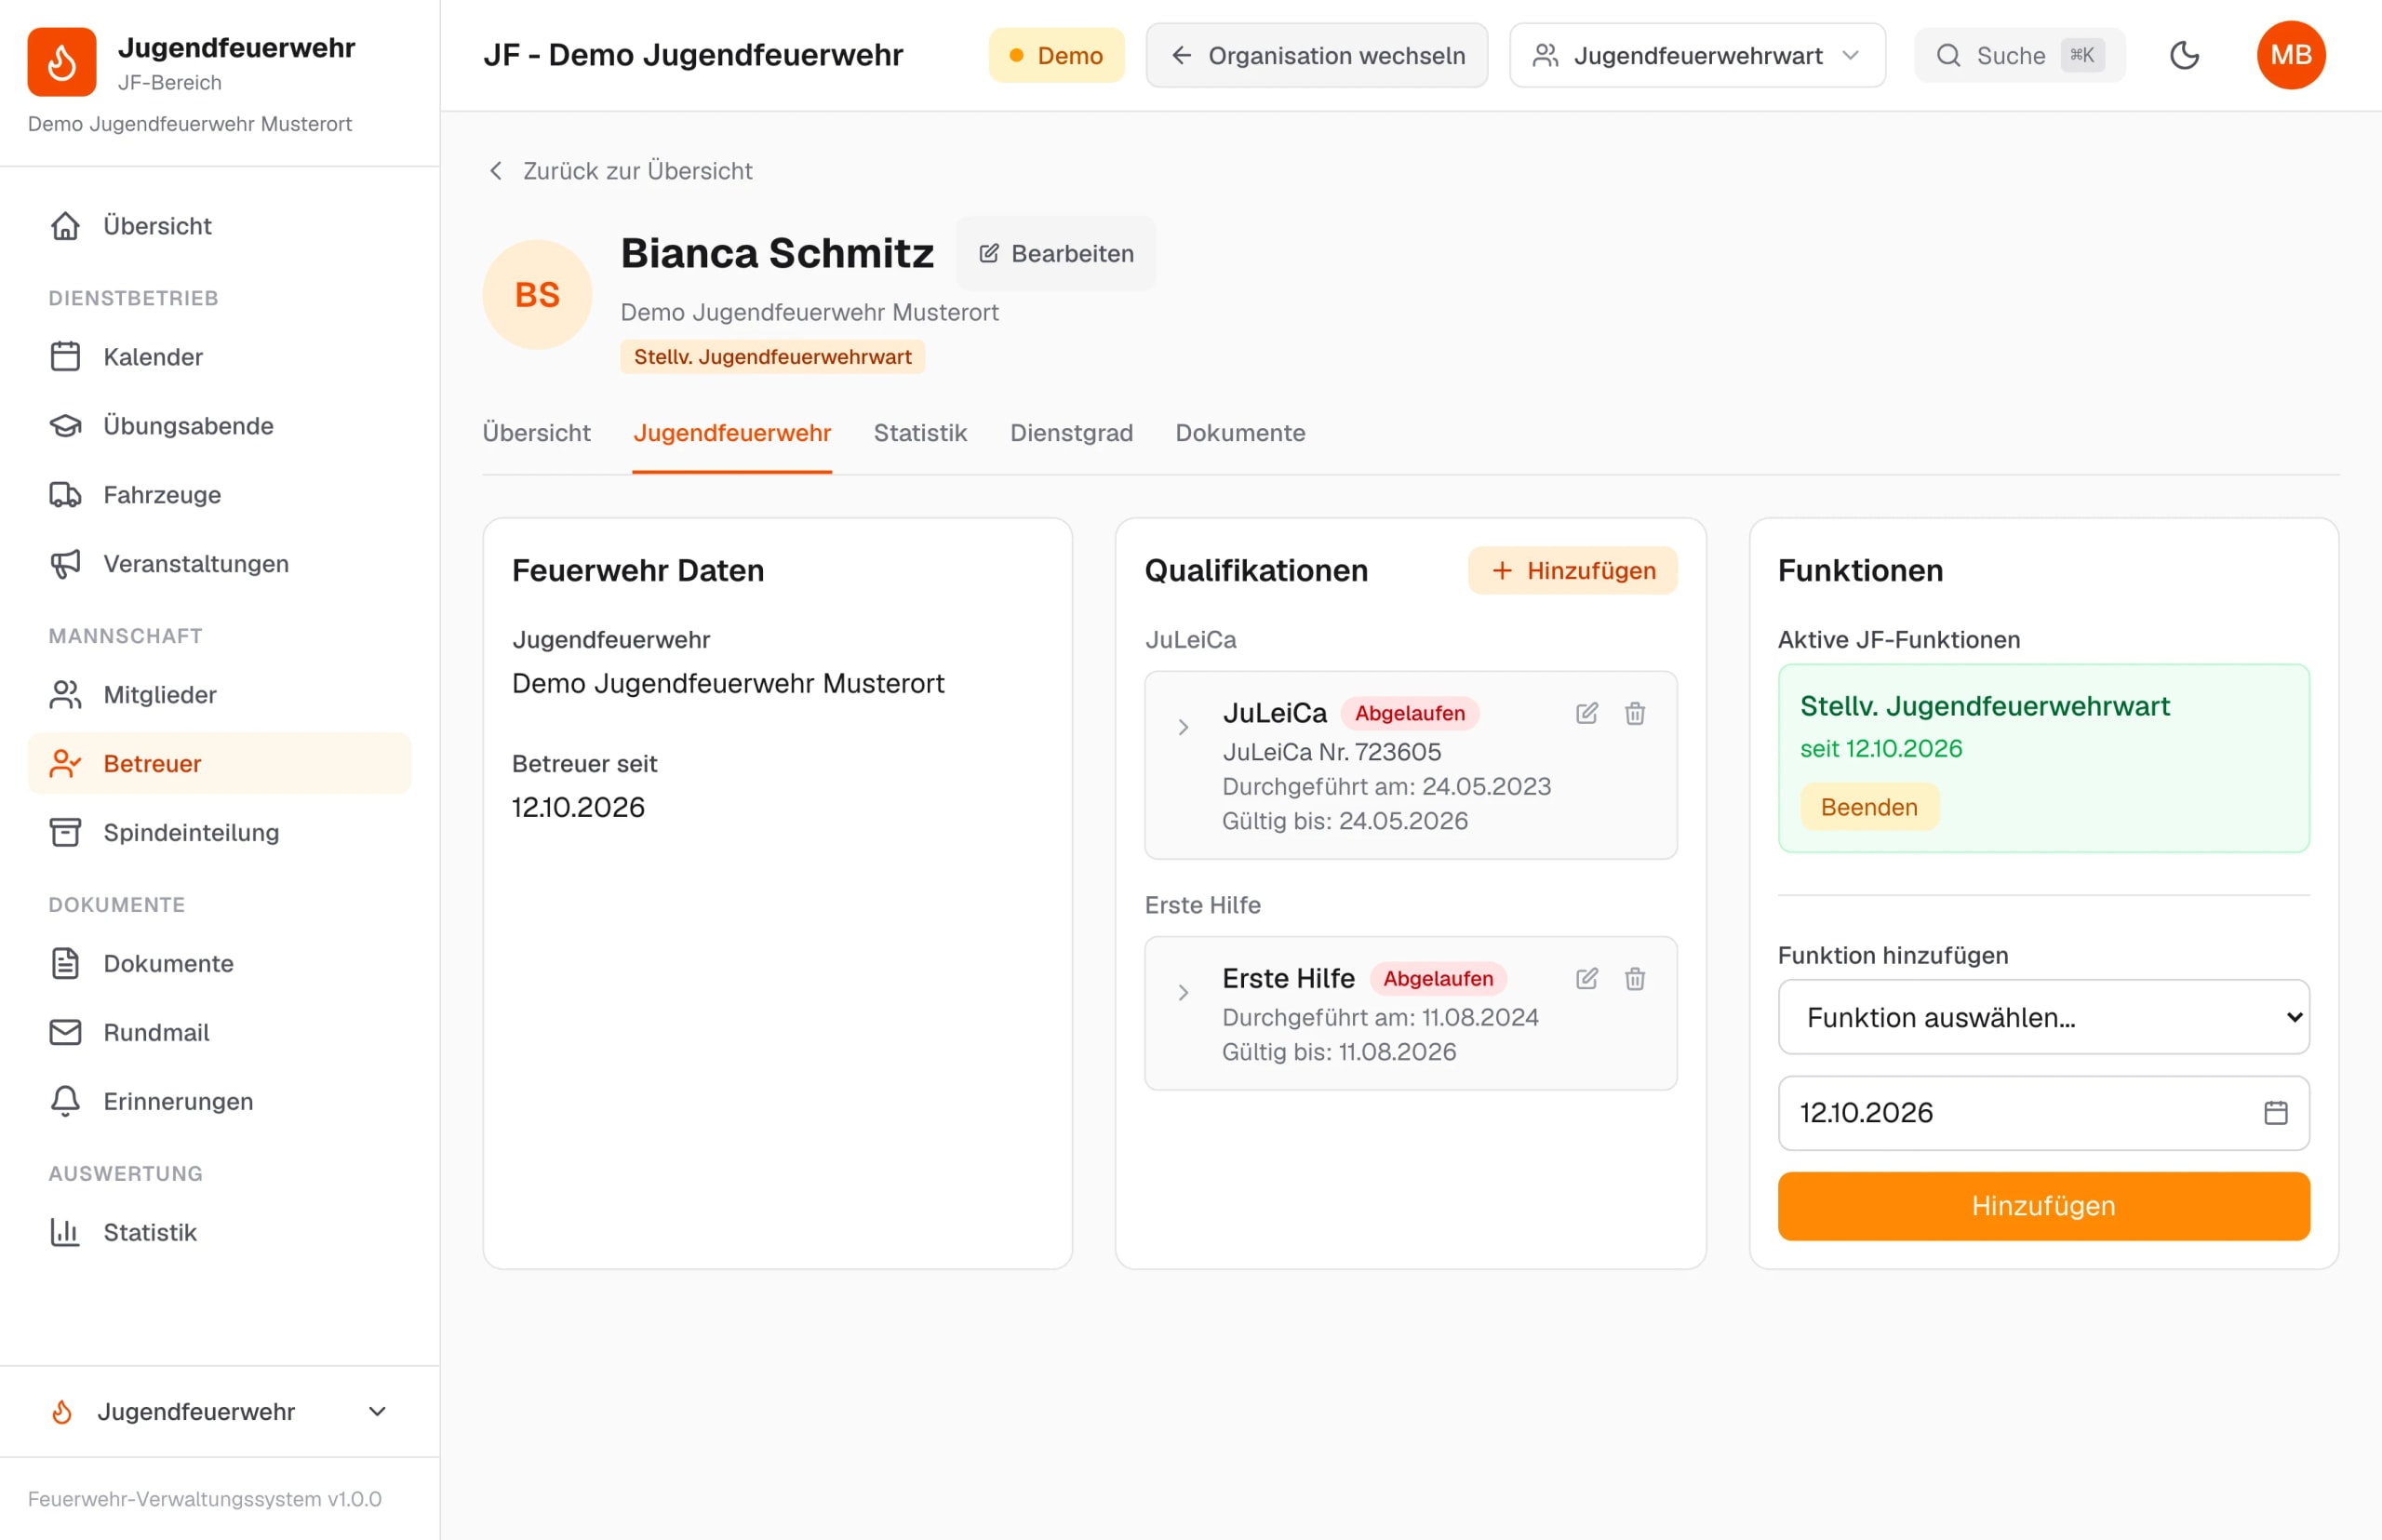Click the flame logo icon in sidebar header
2382x1540 pixels.
62,62
